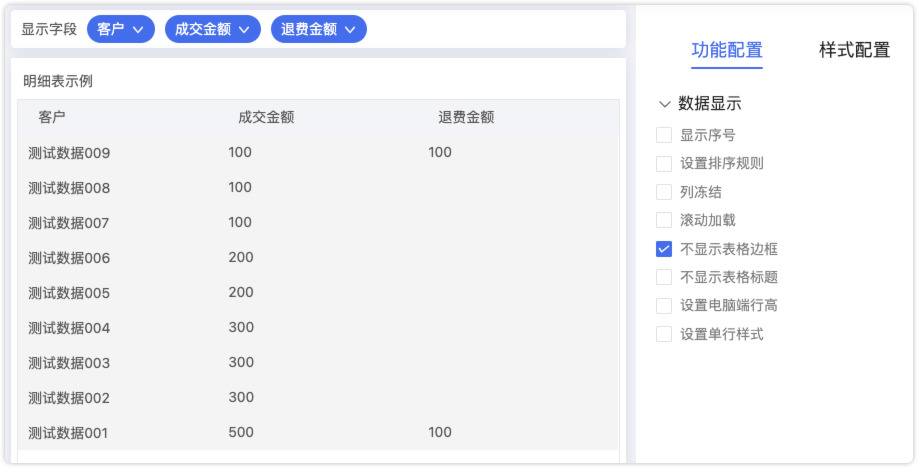
Task: Click the 500 amount cell
Action: click(x=241, y=433)
